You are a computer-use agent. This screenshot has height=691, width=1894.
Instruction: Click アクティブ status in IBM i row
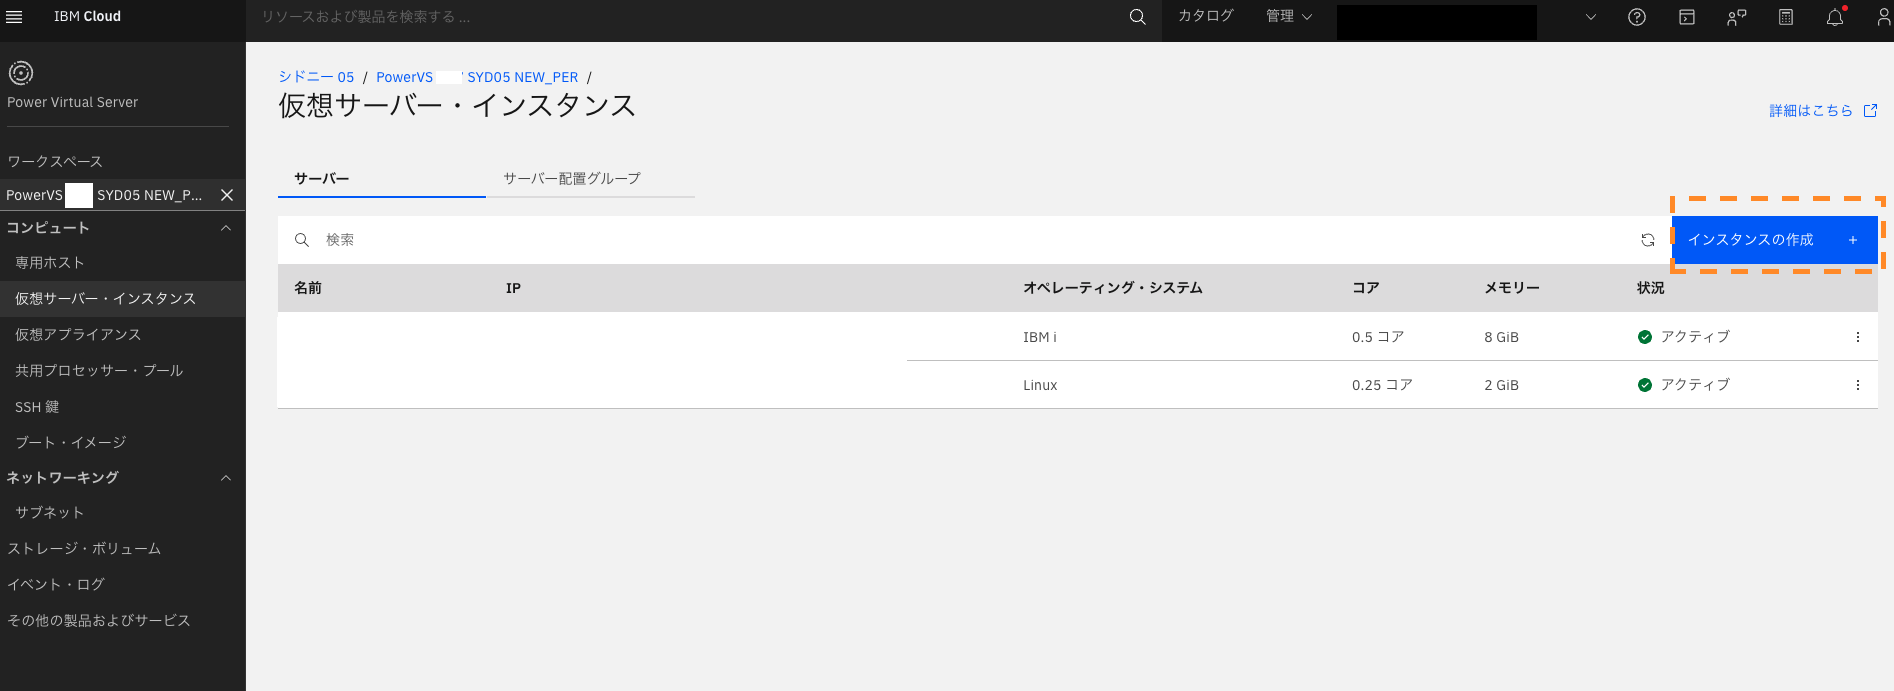click(1684, 337)
